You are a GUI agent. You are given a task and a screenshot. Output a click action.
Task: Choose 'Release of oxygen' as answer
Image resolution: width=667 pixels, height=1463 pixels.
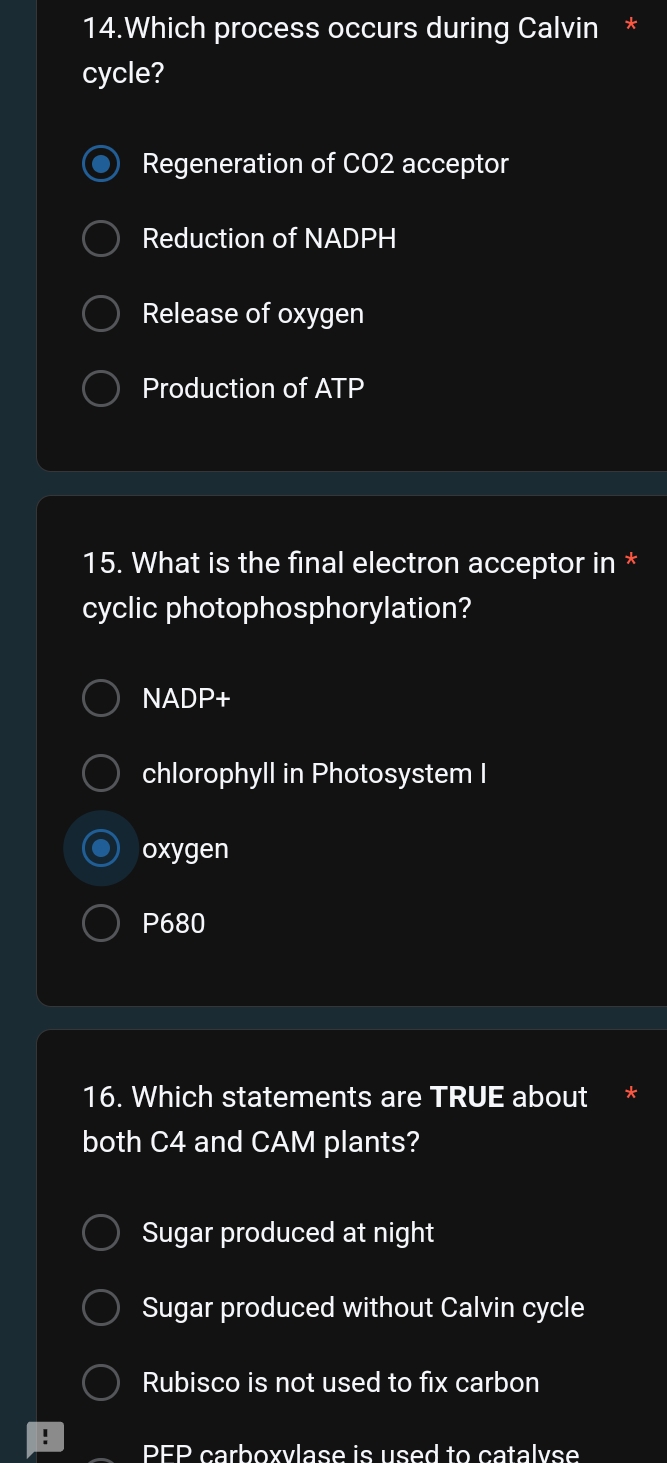coord(101,313)
